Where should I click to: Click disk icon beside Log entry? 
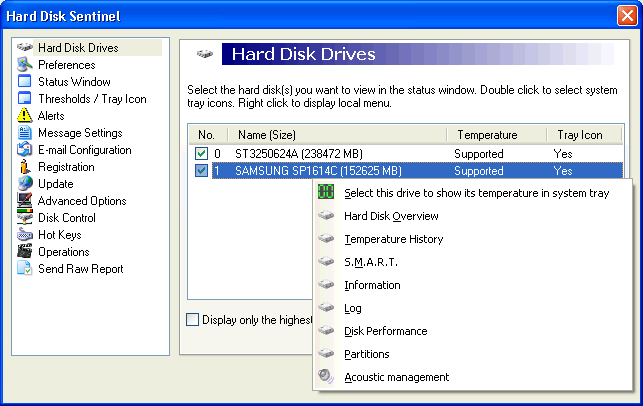click(326, 307)
